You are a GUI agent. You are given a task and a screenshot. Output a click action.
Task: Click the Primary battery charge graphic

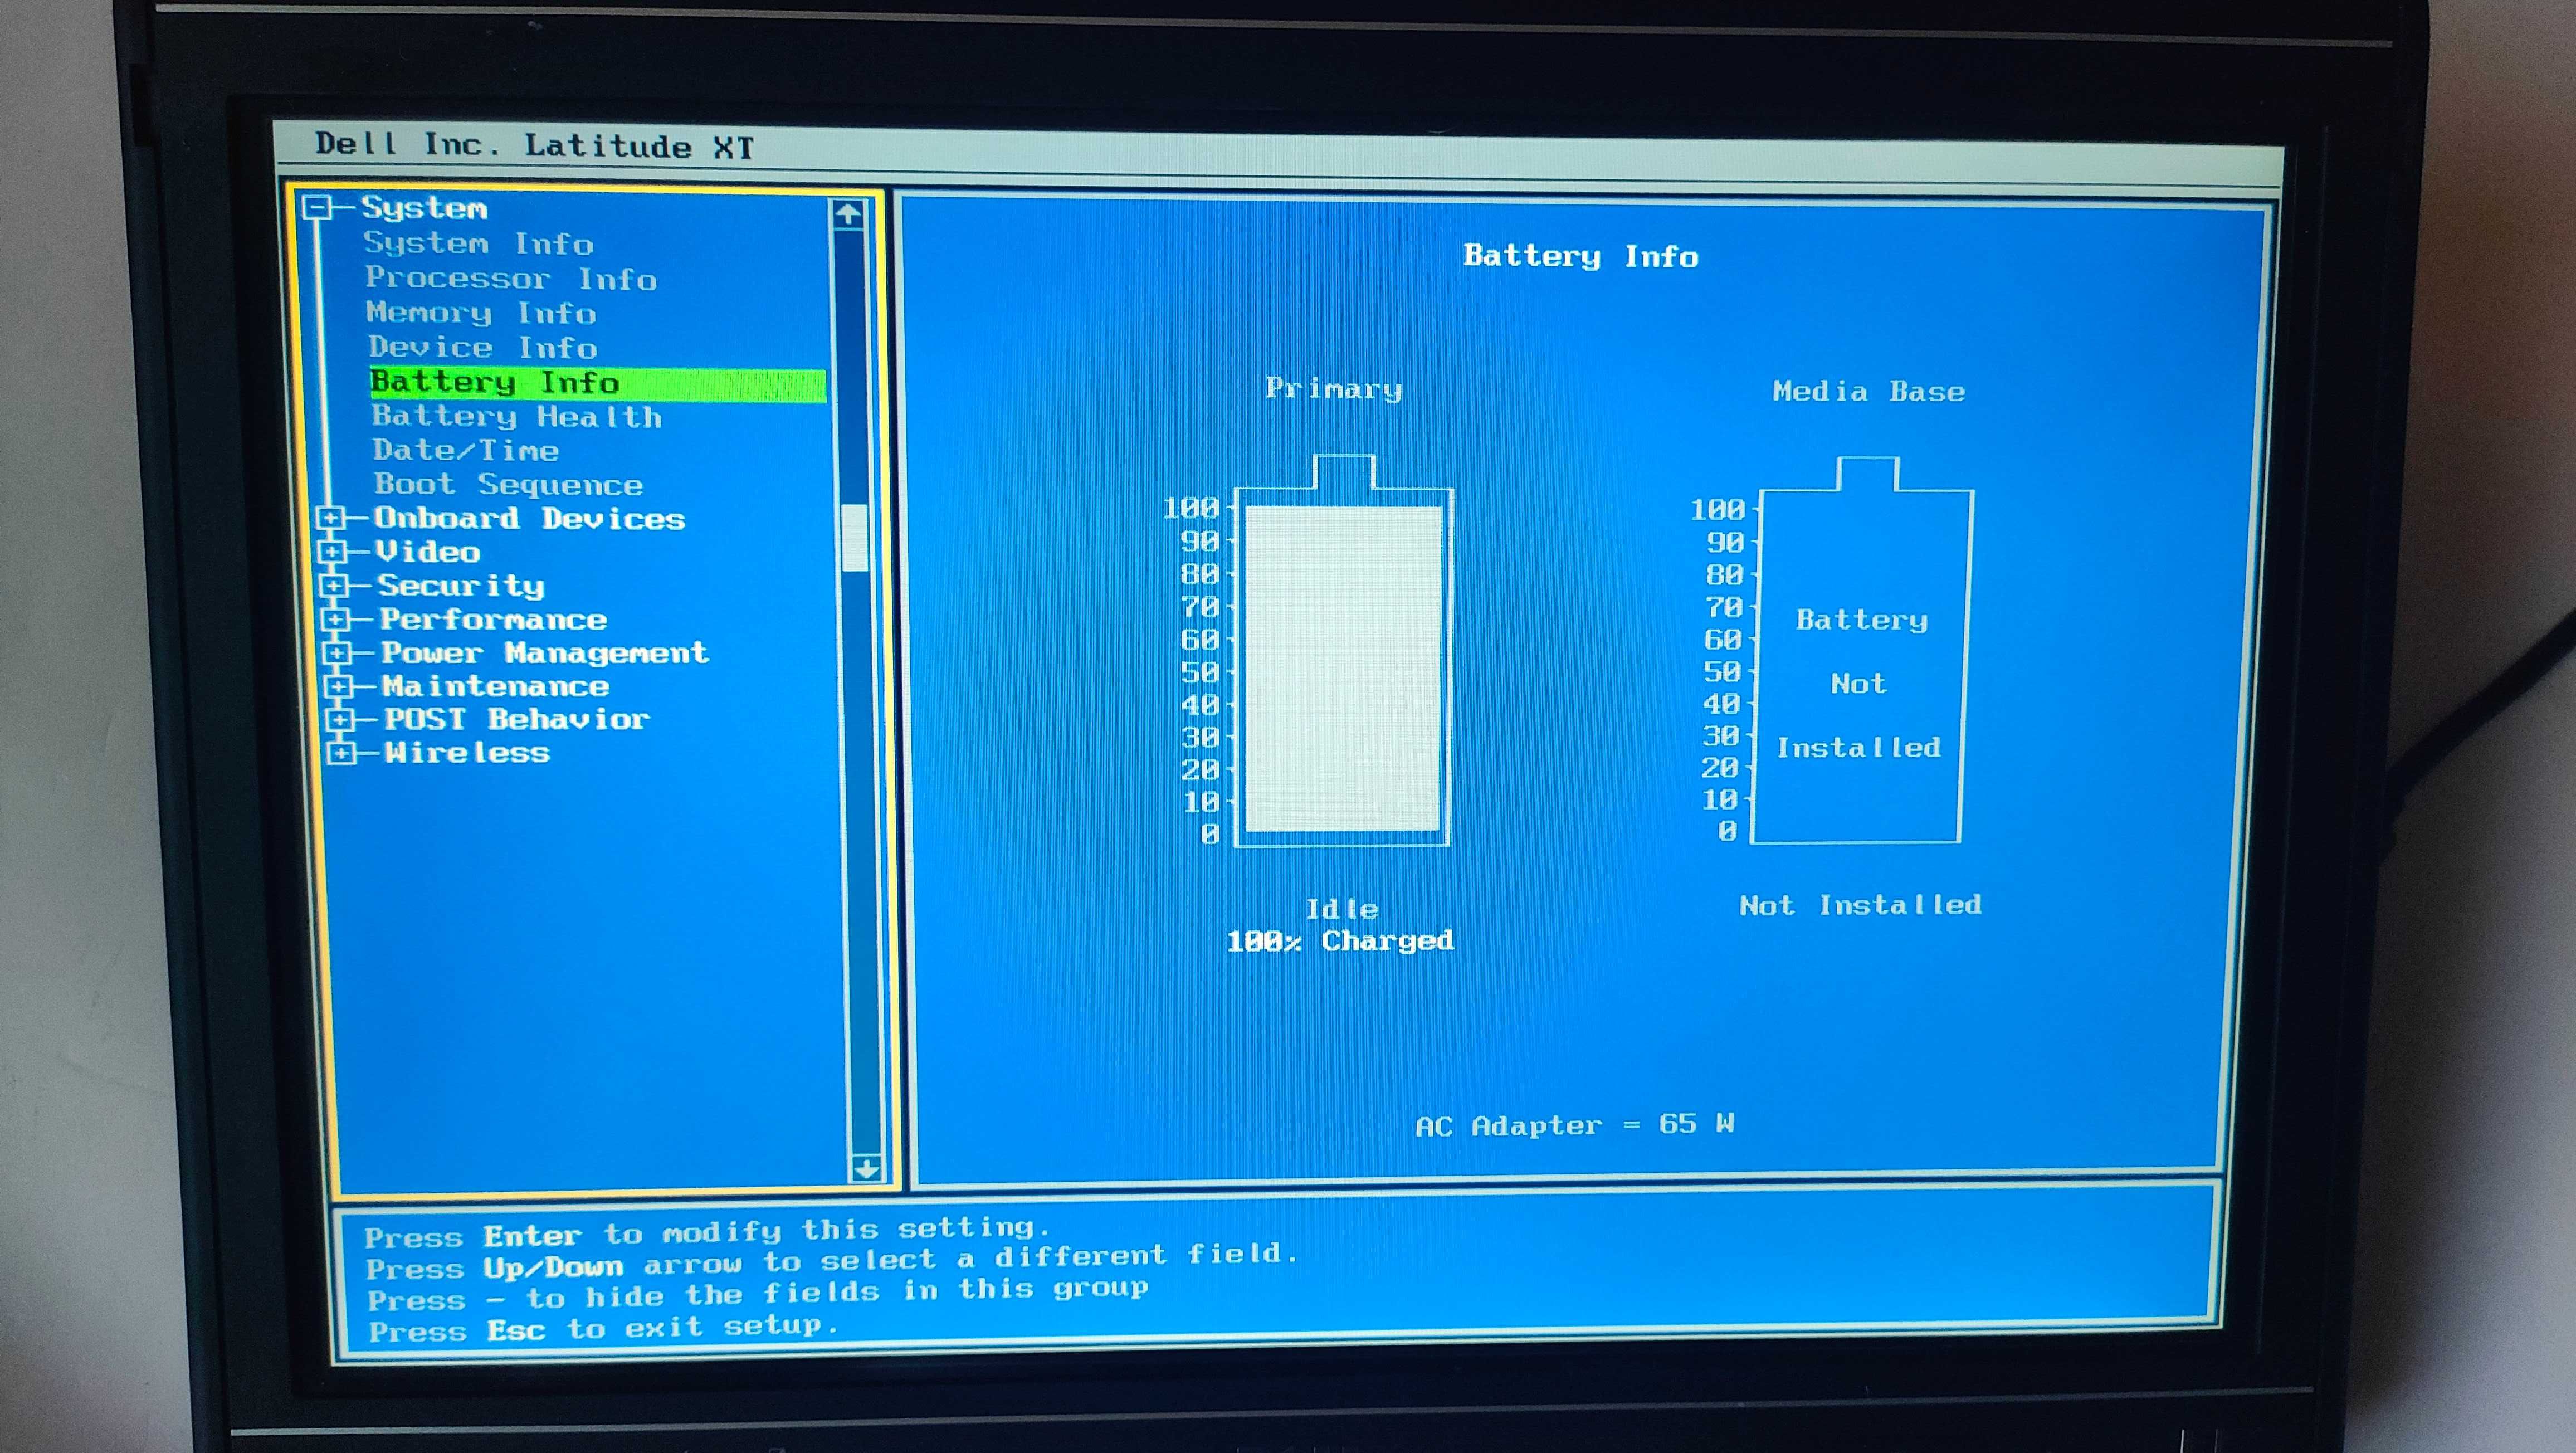click(x=1343, y=651)
